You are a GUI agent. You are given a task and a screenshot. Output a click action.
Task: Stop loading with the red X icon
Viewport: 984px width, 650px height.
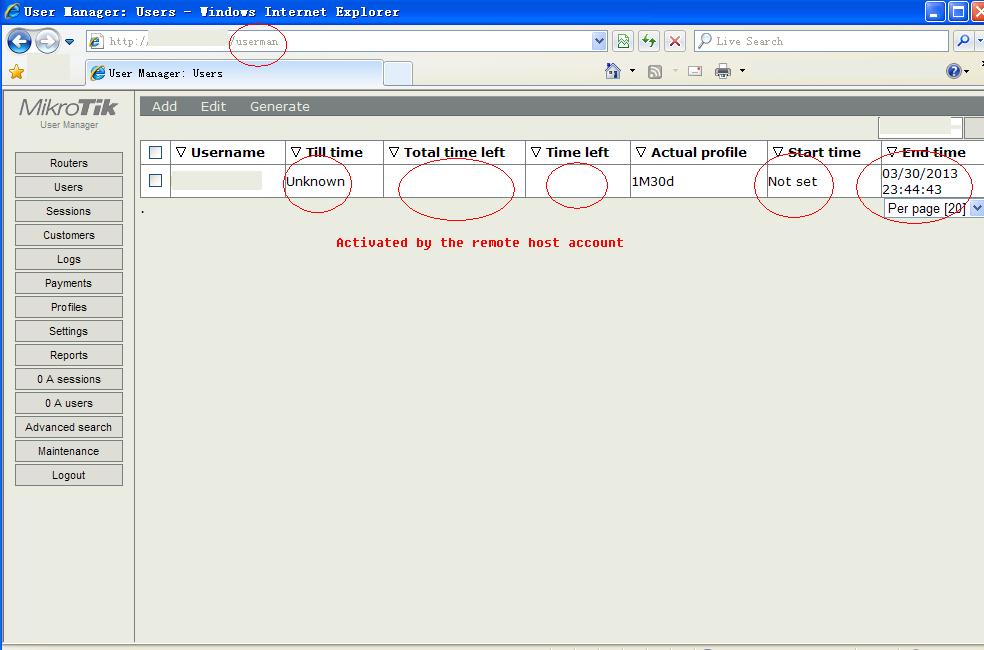[x=675, y=41]
